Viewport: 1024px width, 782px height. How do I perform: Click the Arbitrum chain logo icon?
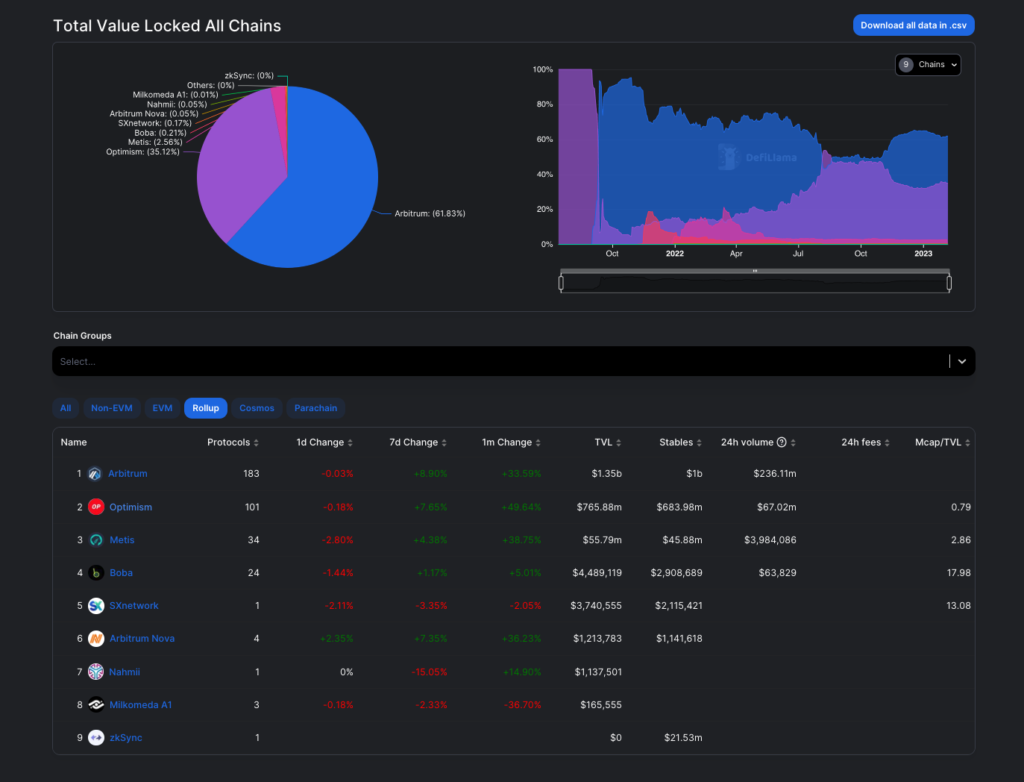pyautogui.click(x=95, y=474)
